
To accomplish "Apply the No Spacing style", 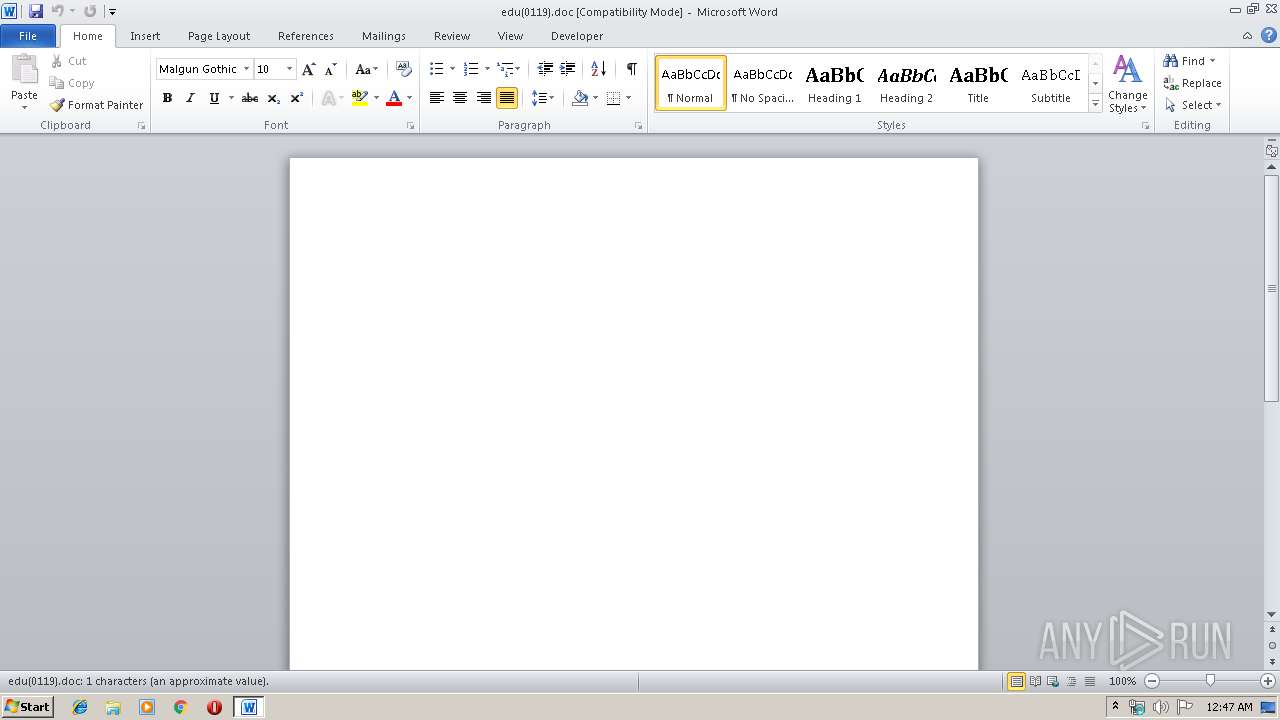I will pyautogui.click(x=762, y=83).
